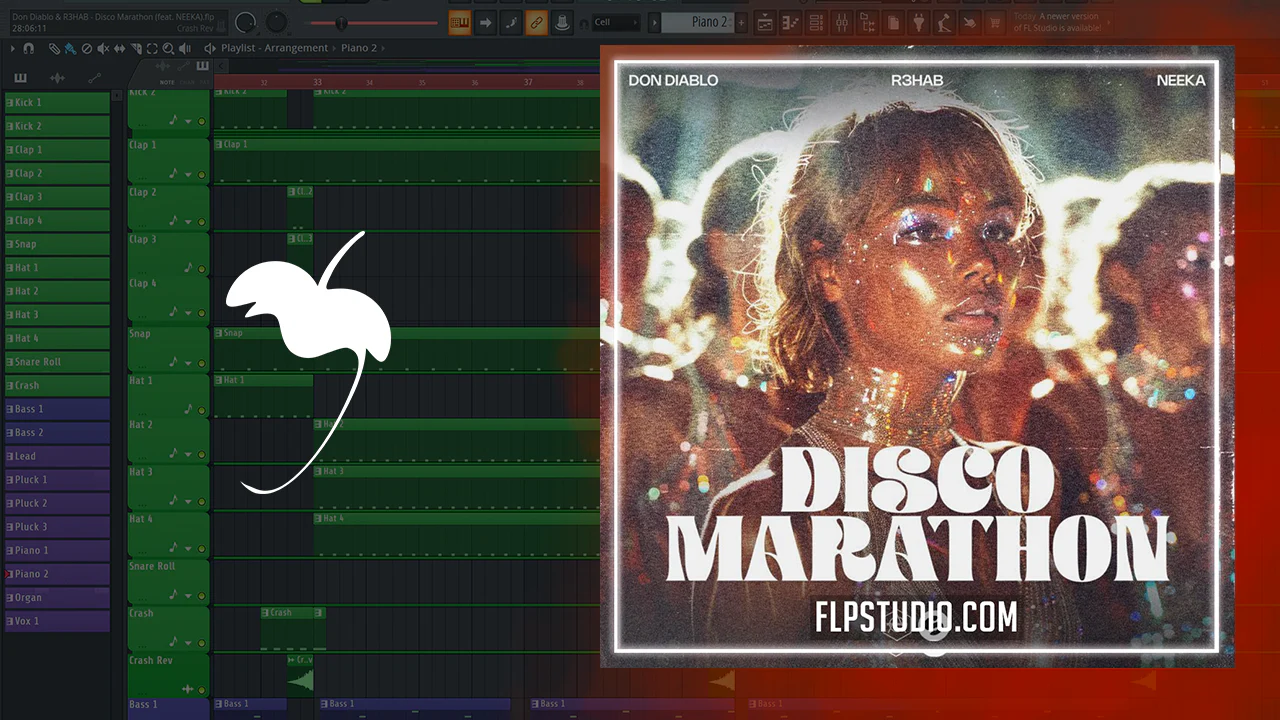Open the Mixer view icon

(842, 22)
